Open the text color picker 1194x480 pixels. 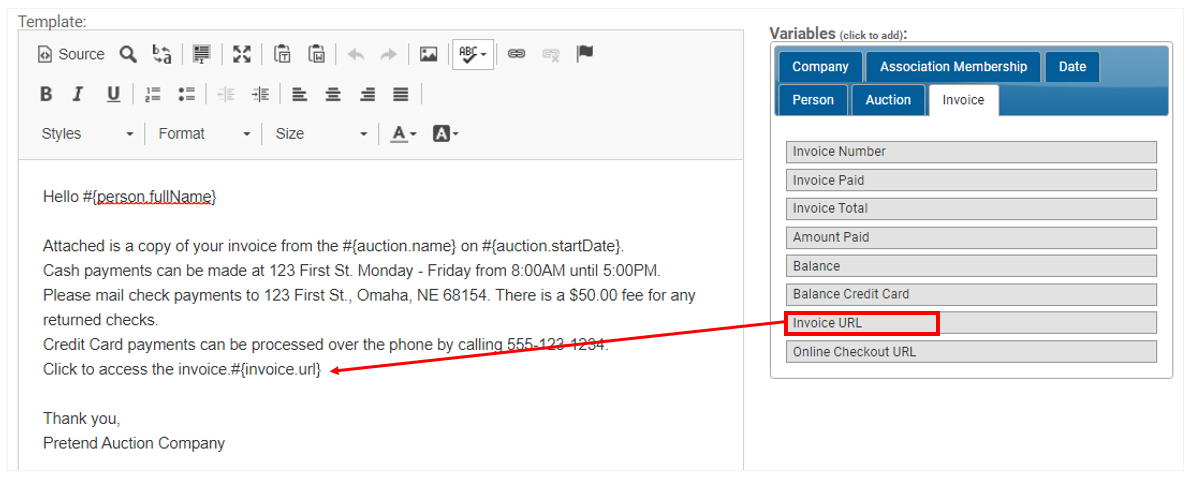coord(403,134)
